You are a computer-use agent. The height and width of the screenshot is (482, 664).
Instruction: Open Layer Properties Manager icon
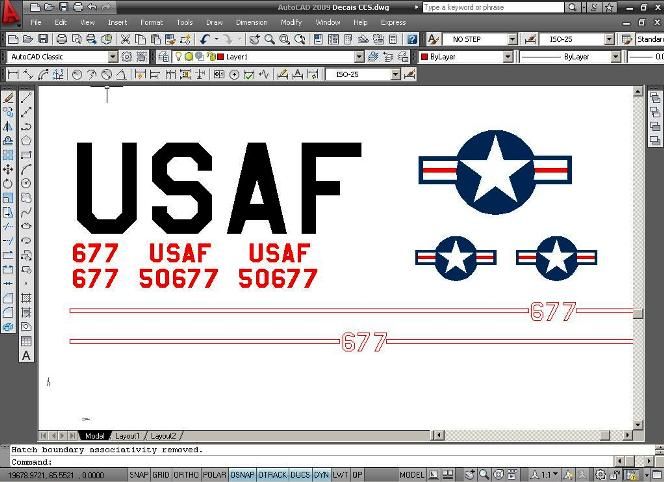164,57
